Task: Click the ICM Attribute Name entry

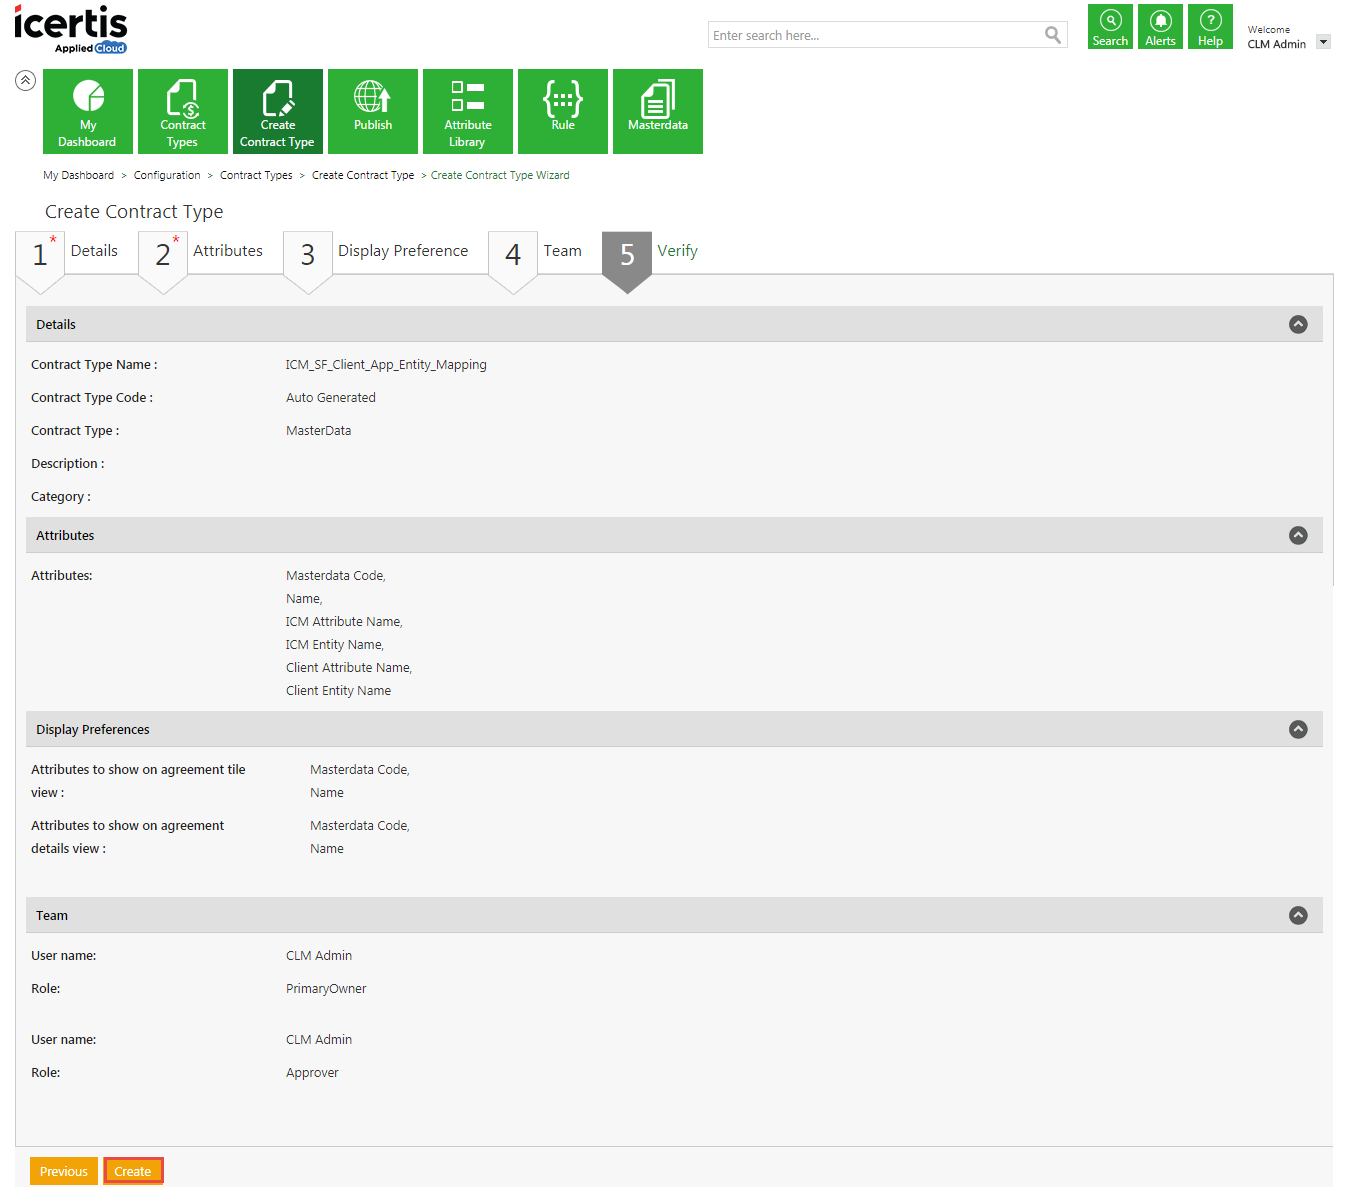Action: click(x=344, y=622)
